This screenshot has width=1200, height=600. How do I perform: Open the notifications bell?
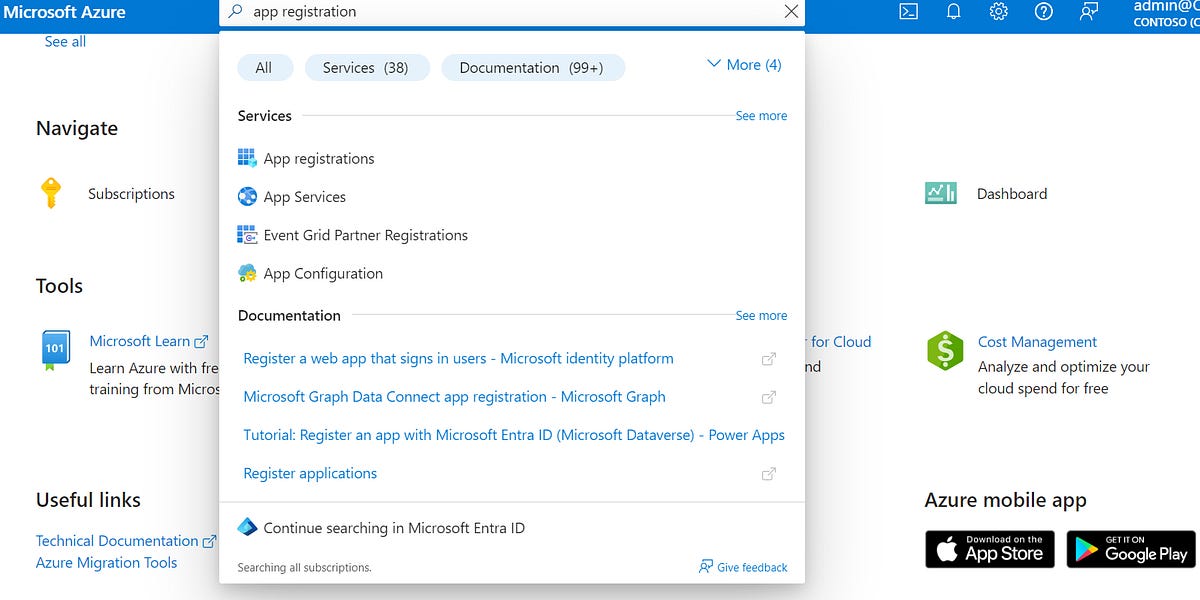point(953,12)
